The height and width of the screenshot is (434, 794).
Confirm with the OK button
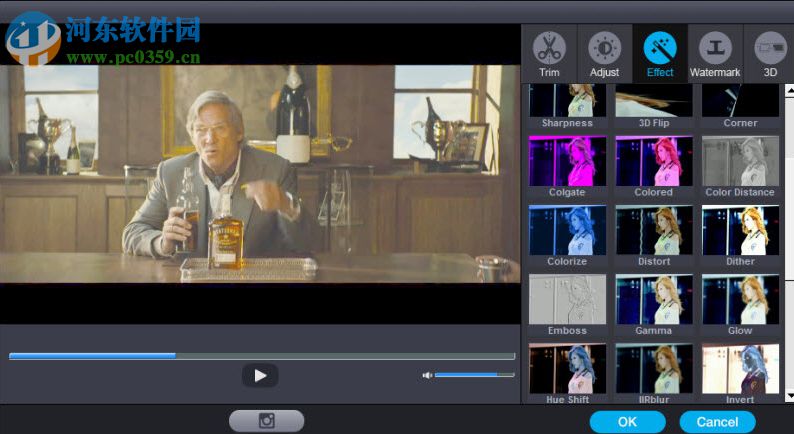[x=627, y=421]
